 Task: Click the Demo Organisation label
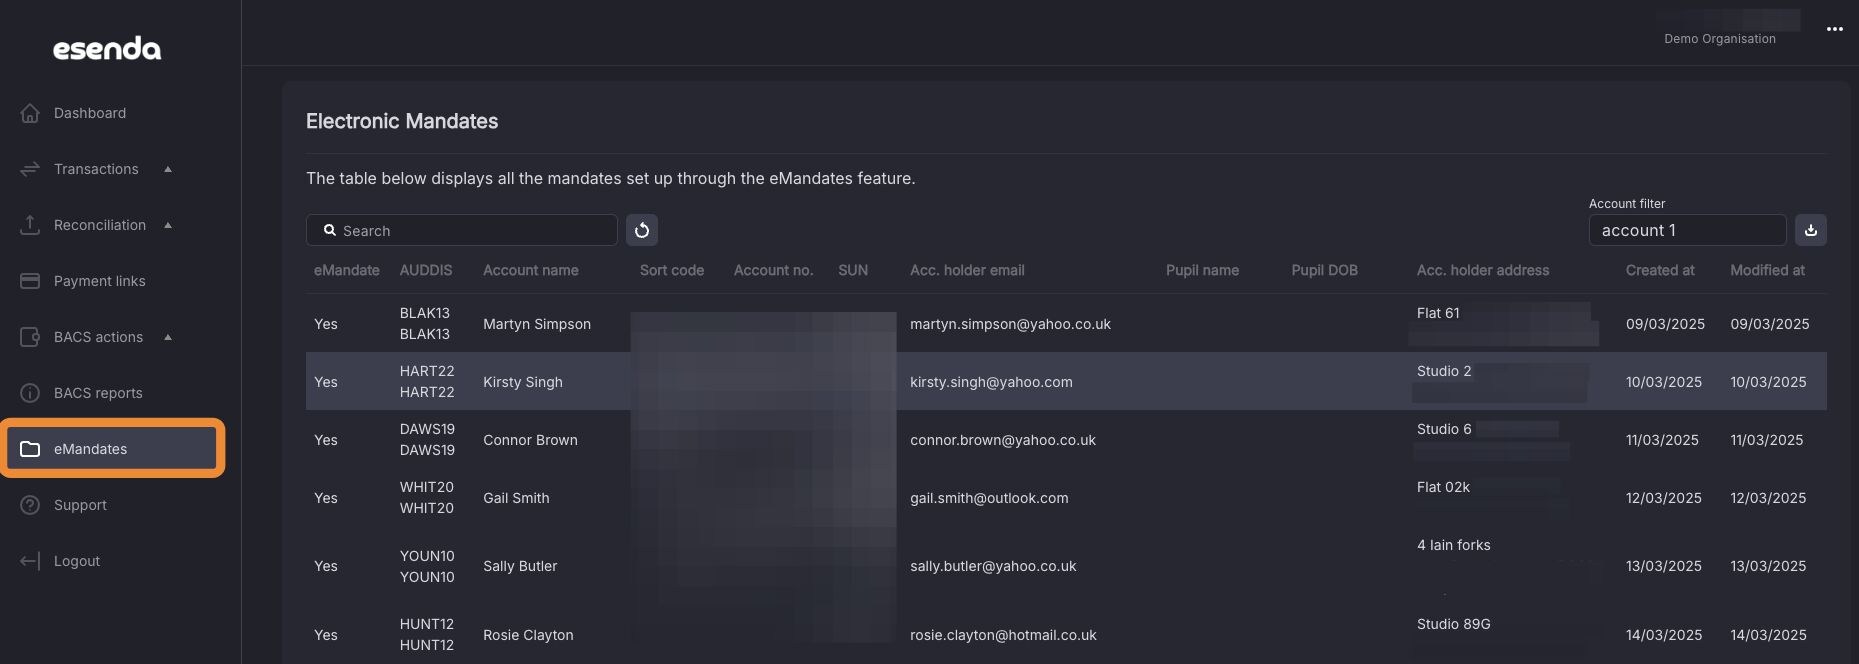click(x=1720, y=39)
